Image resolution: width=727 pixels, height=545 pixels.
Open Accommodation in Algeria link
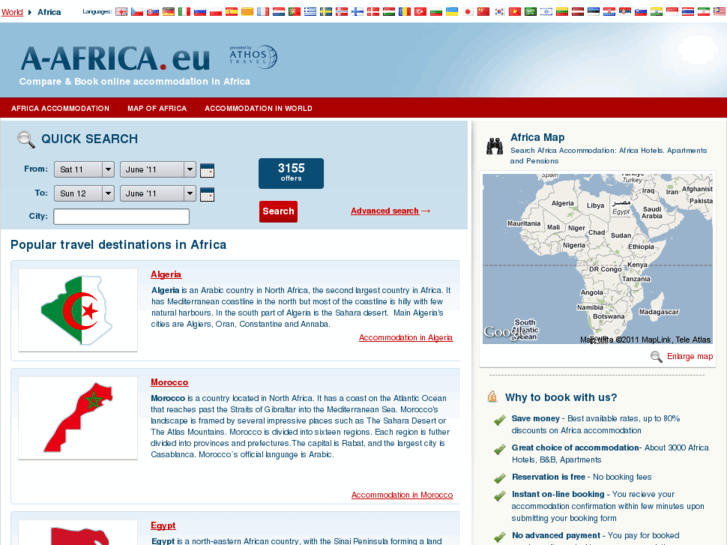pyautogui.click(x=406, y=338)
